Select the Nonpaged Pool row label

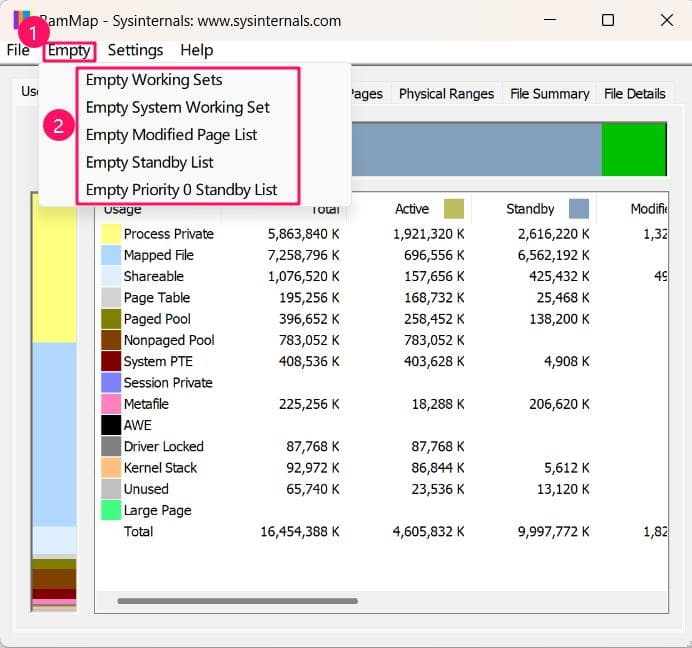tap(169, 340)
